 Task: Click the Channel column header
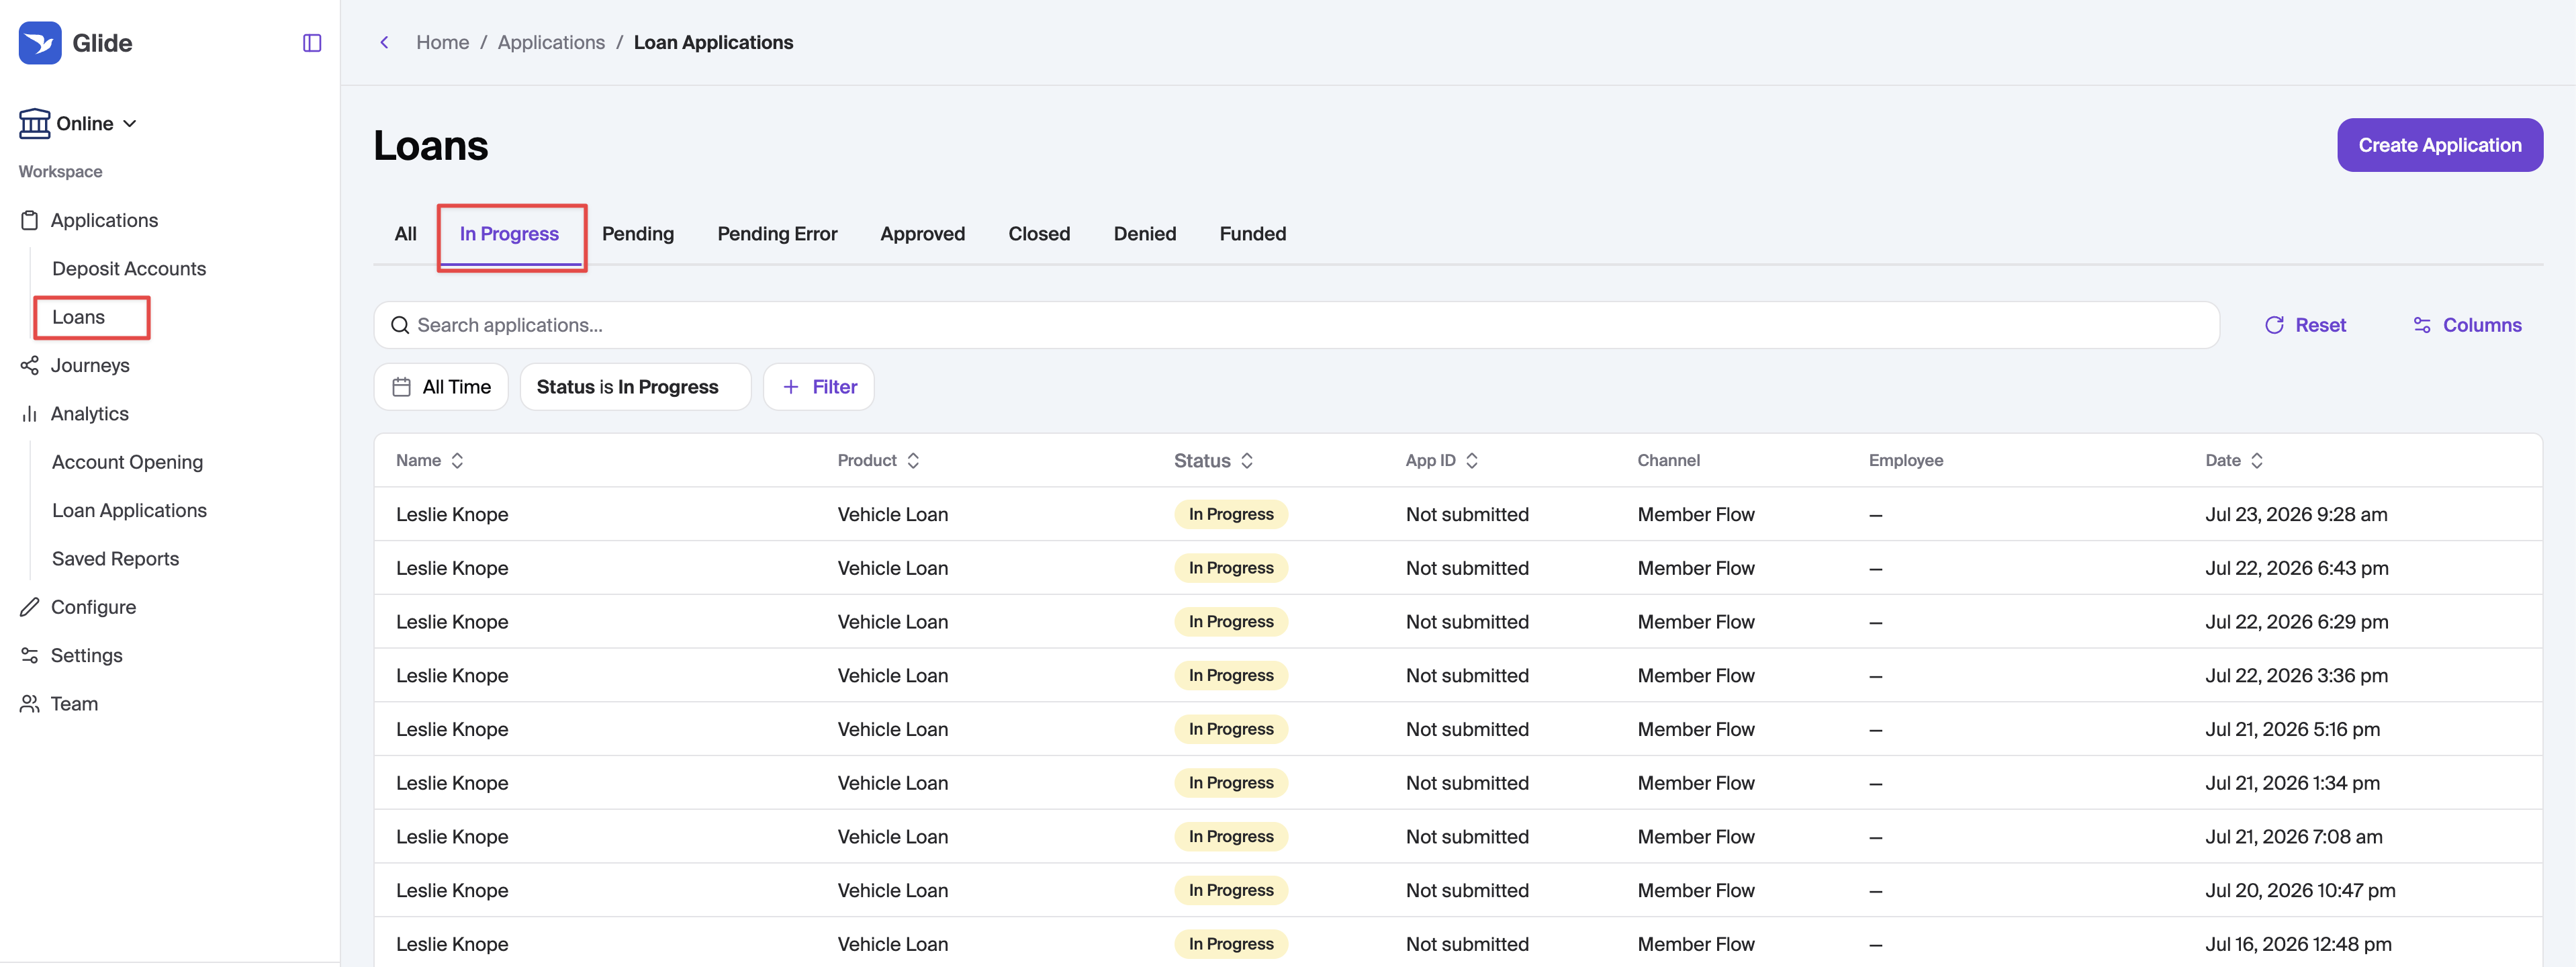point(1668,460)
